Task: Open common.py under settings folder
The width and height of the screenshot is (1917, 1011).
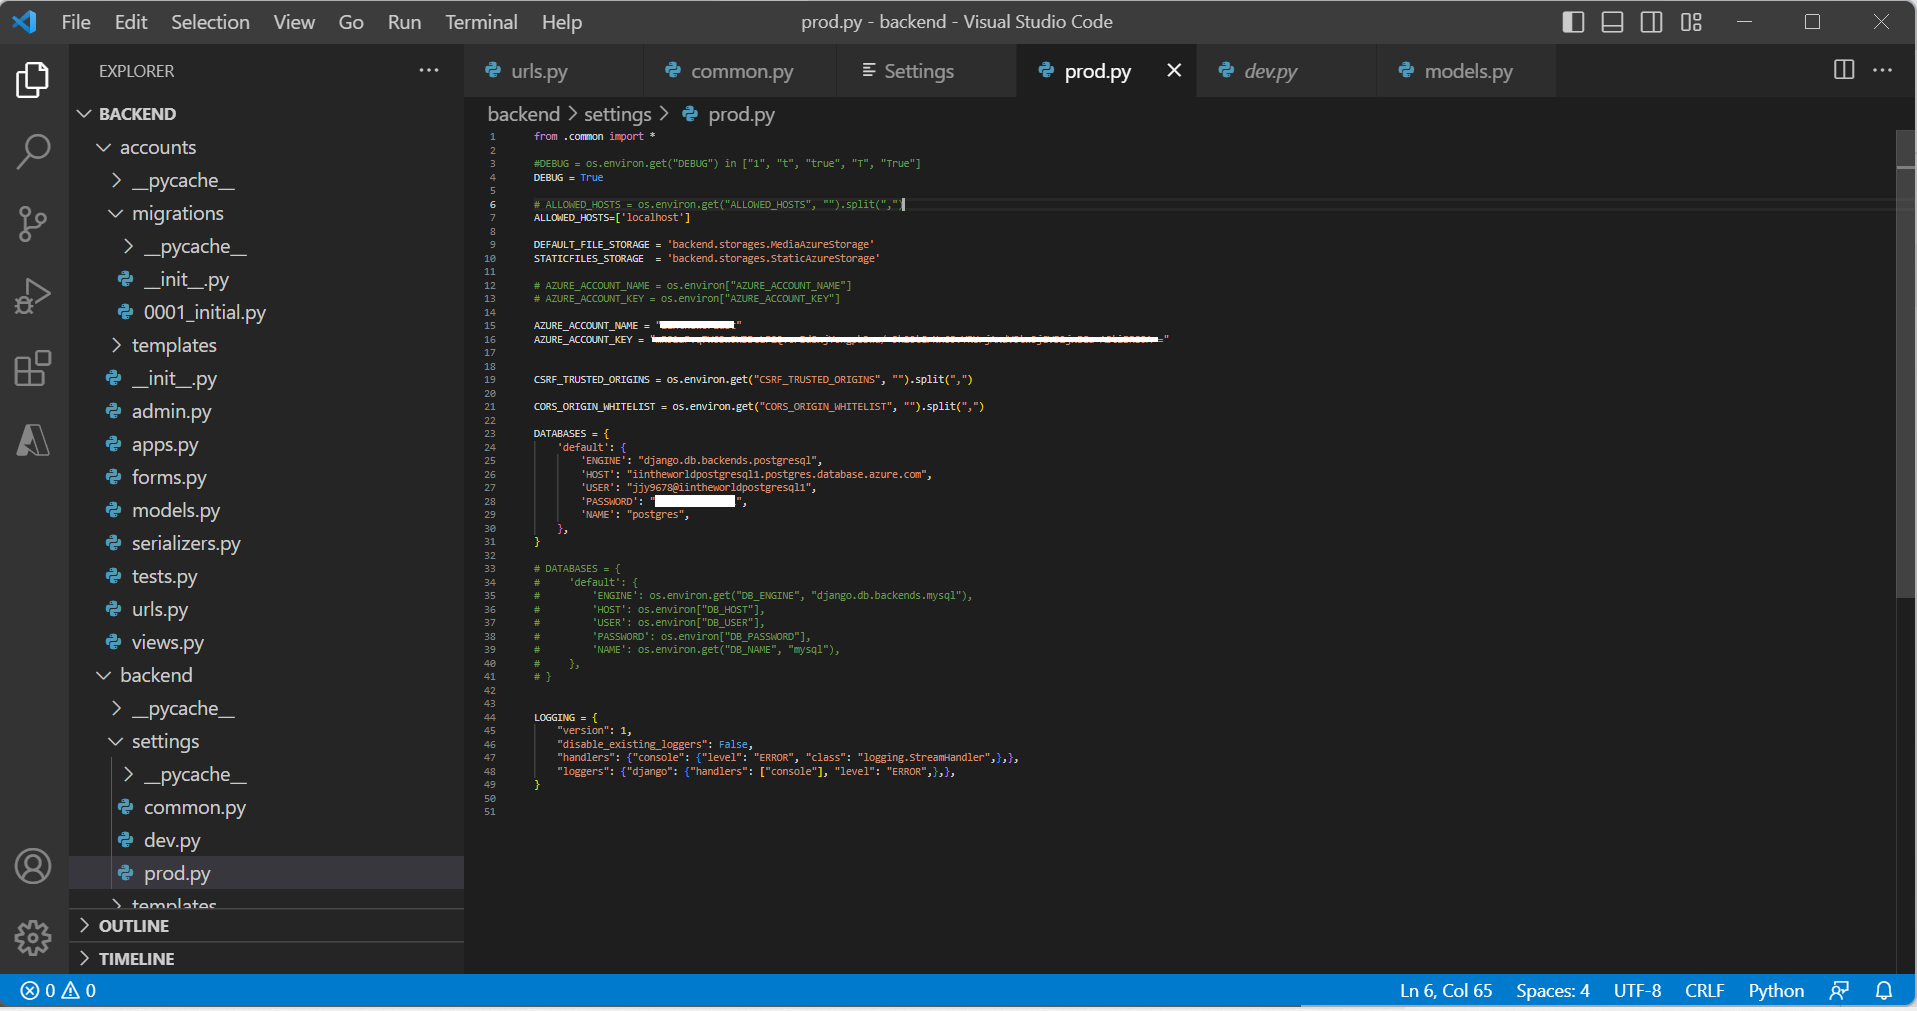Action: (x=266, y=807)
